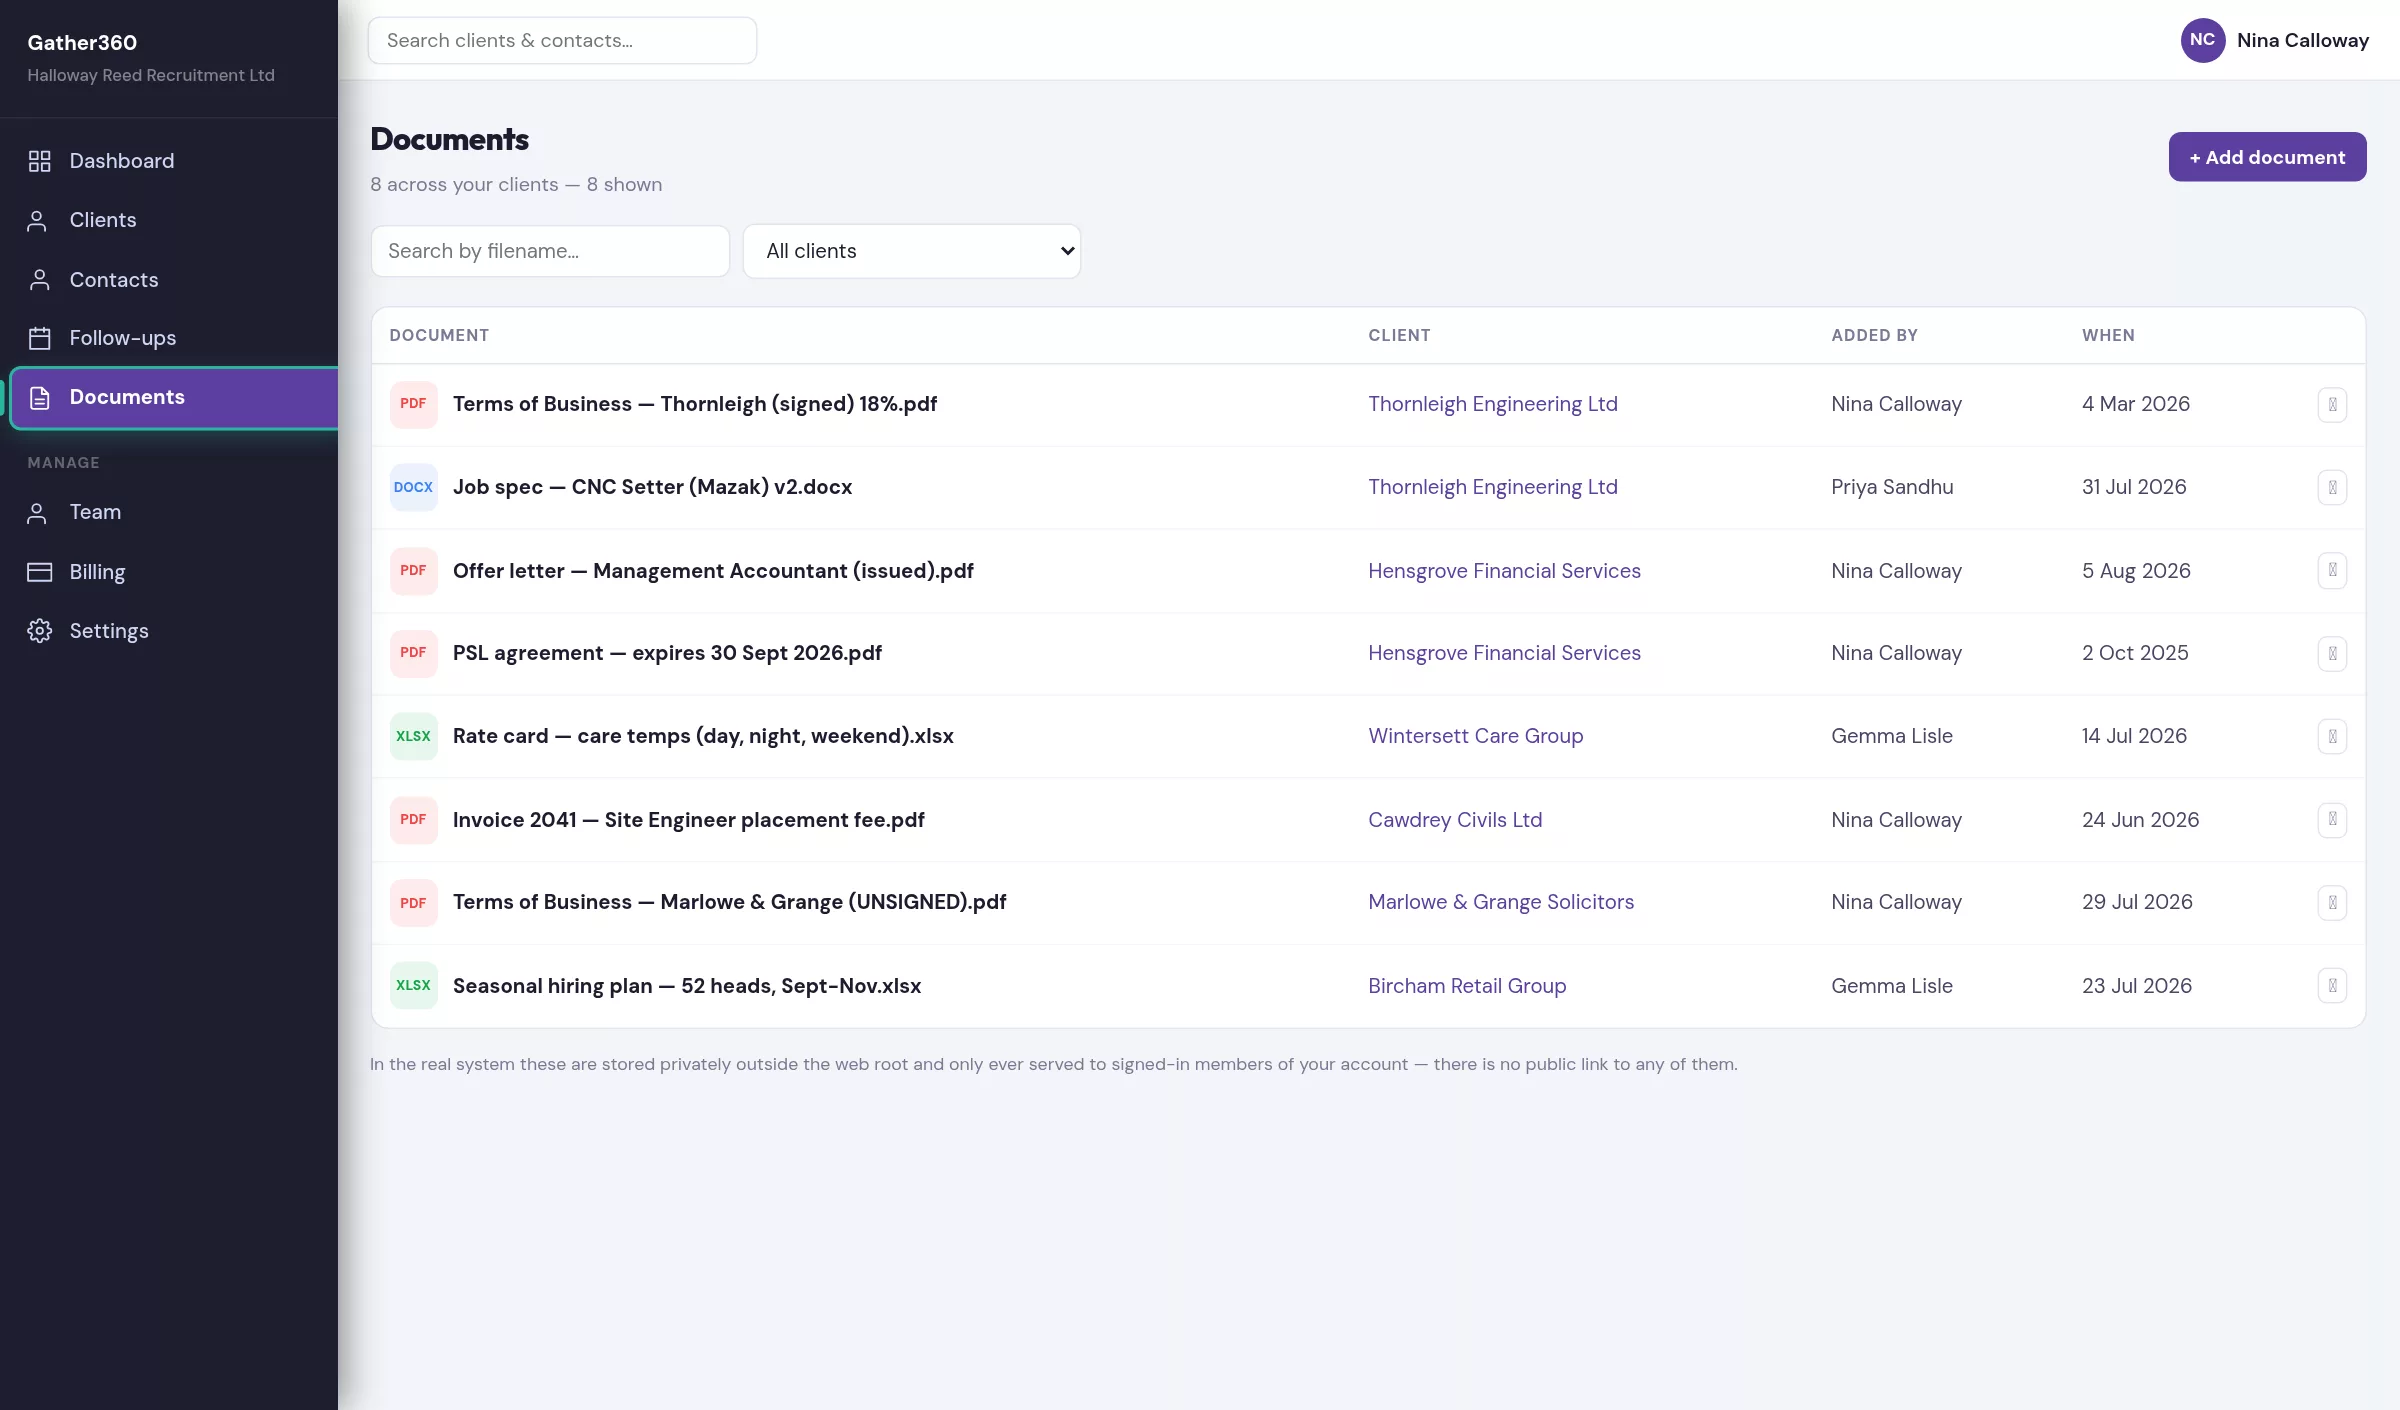Viewport: 2400px width, 1410px height.
Task: Open Bircham Retail Group client link
Action: click(1467, 986)
